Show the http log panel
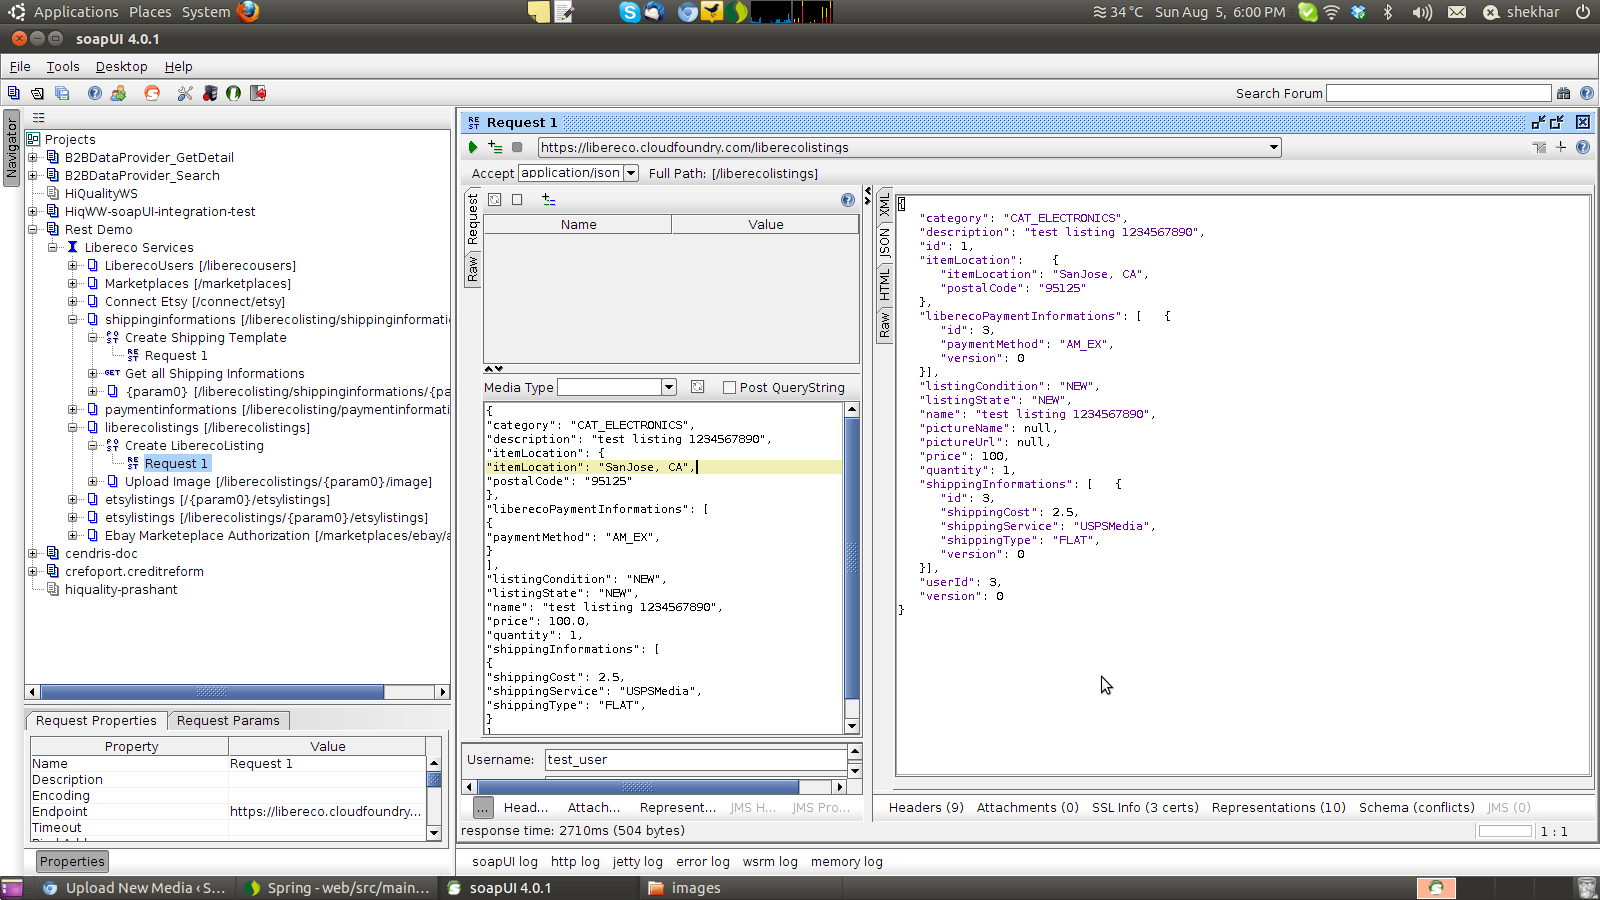The width and height of the screenshot is (1600, 900). pyautogui.click(x=575, y=862)
